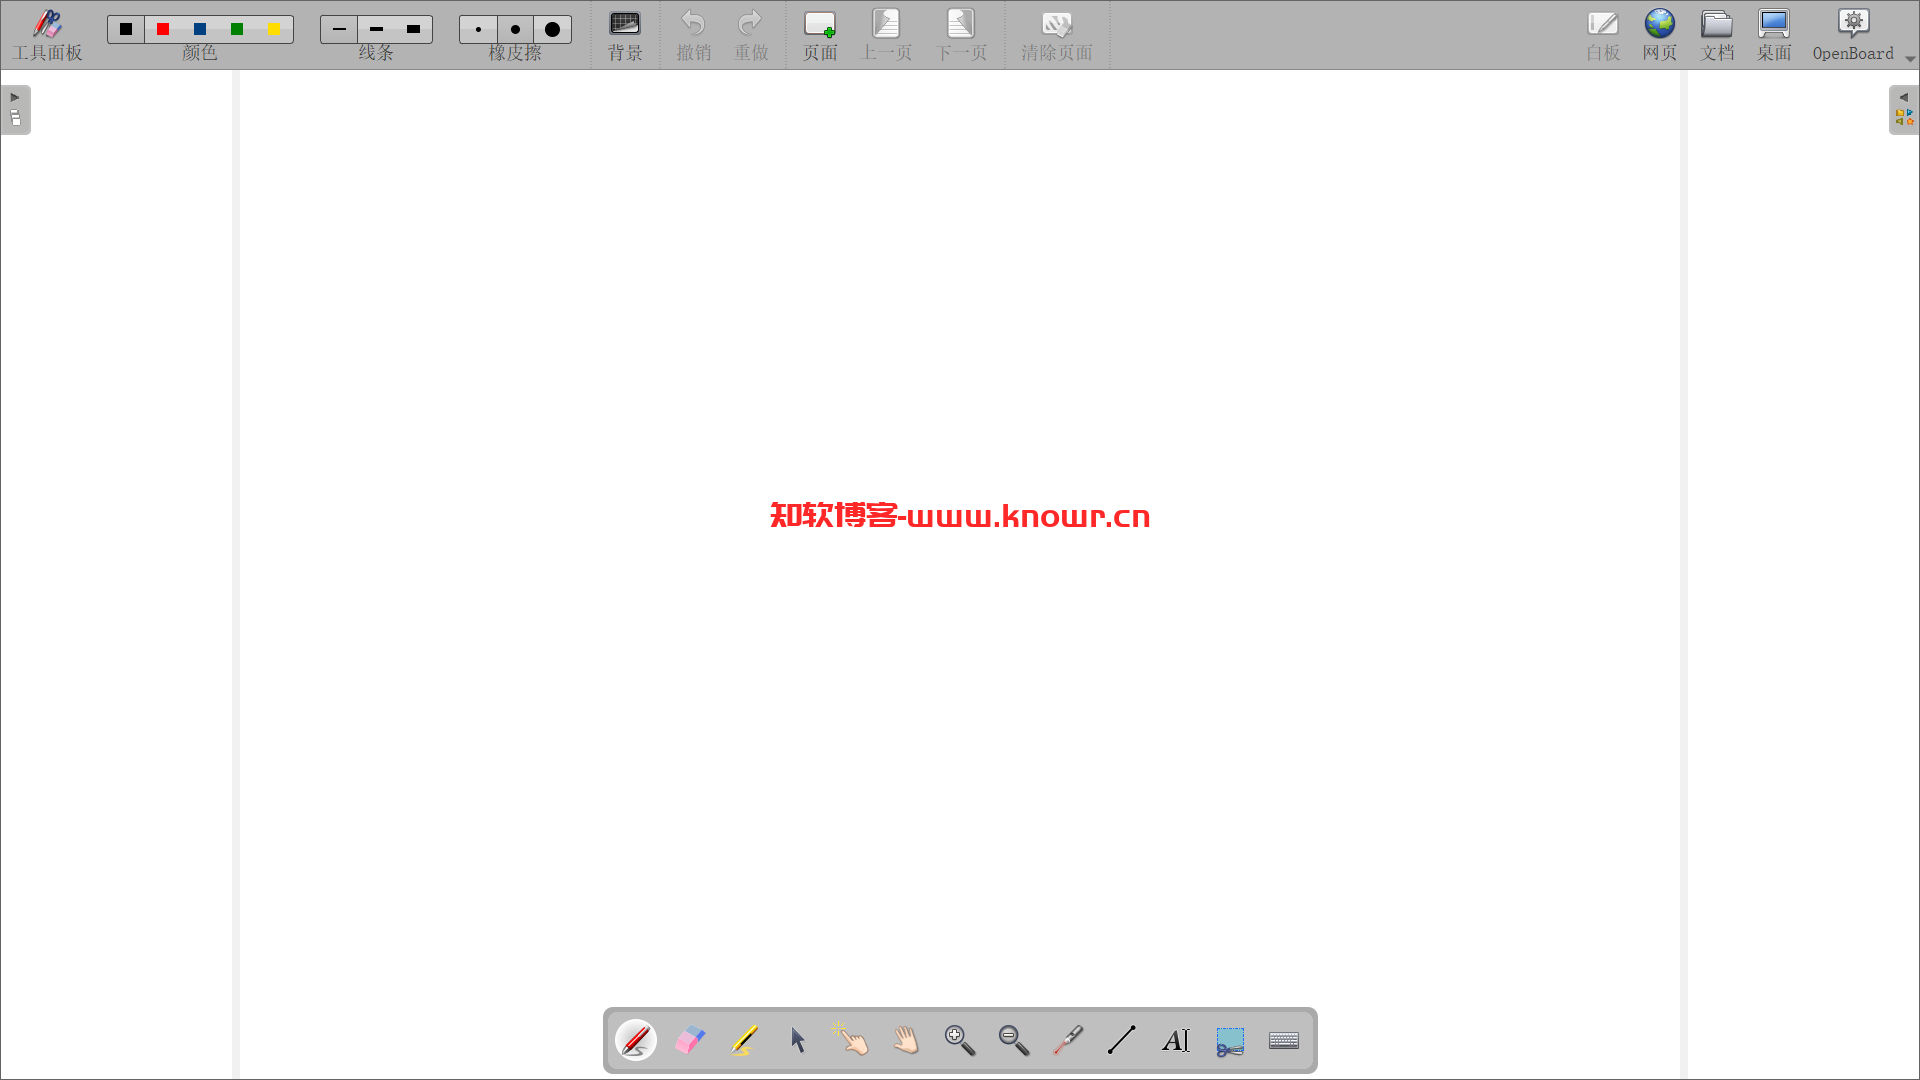Viewport: 1920px width, 1080px height.
Task: Select the green pen color
Action: [x=237, y=29]
